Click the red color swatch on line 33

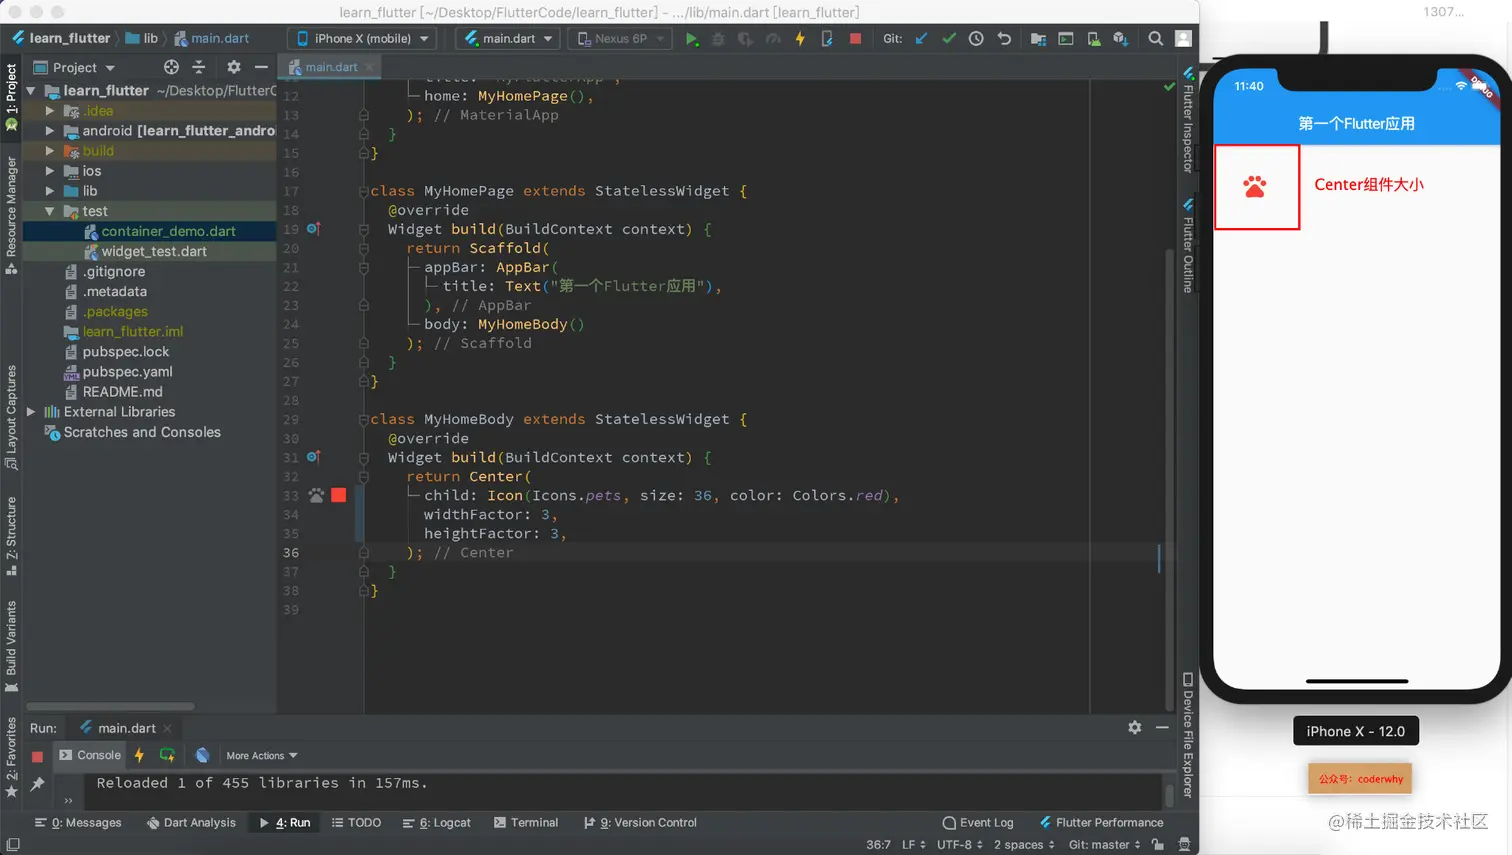tap(339, 495)
